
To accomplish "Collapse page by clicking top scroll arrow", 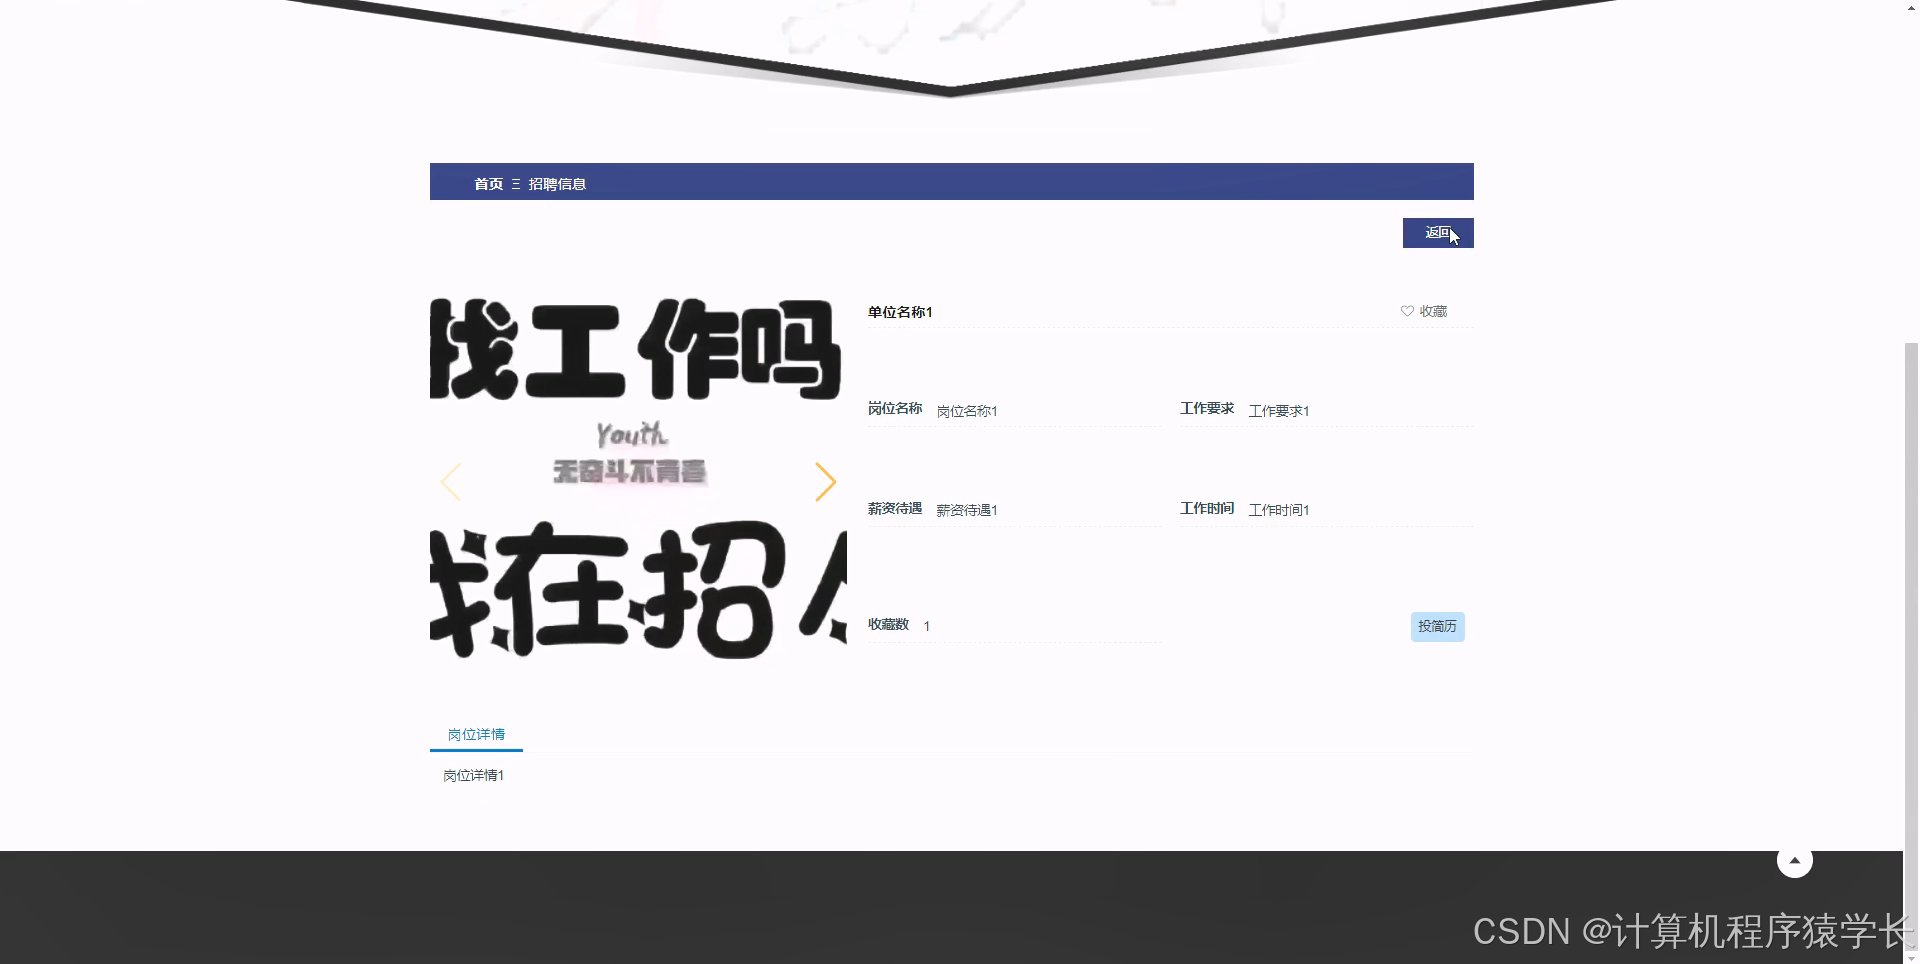I will pyautogui.click(x=1795, y=859).
